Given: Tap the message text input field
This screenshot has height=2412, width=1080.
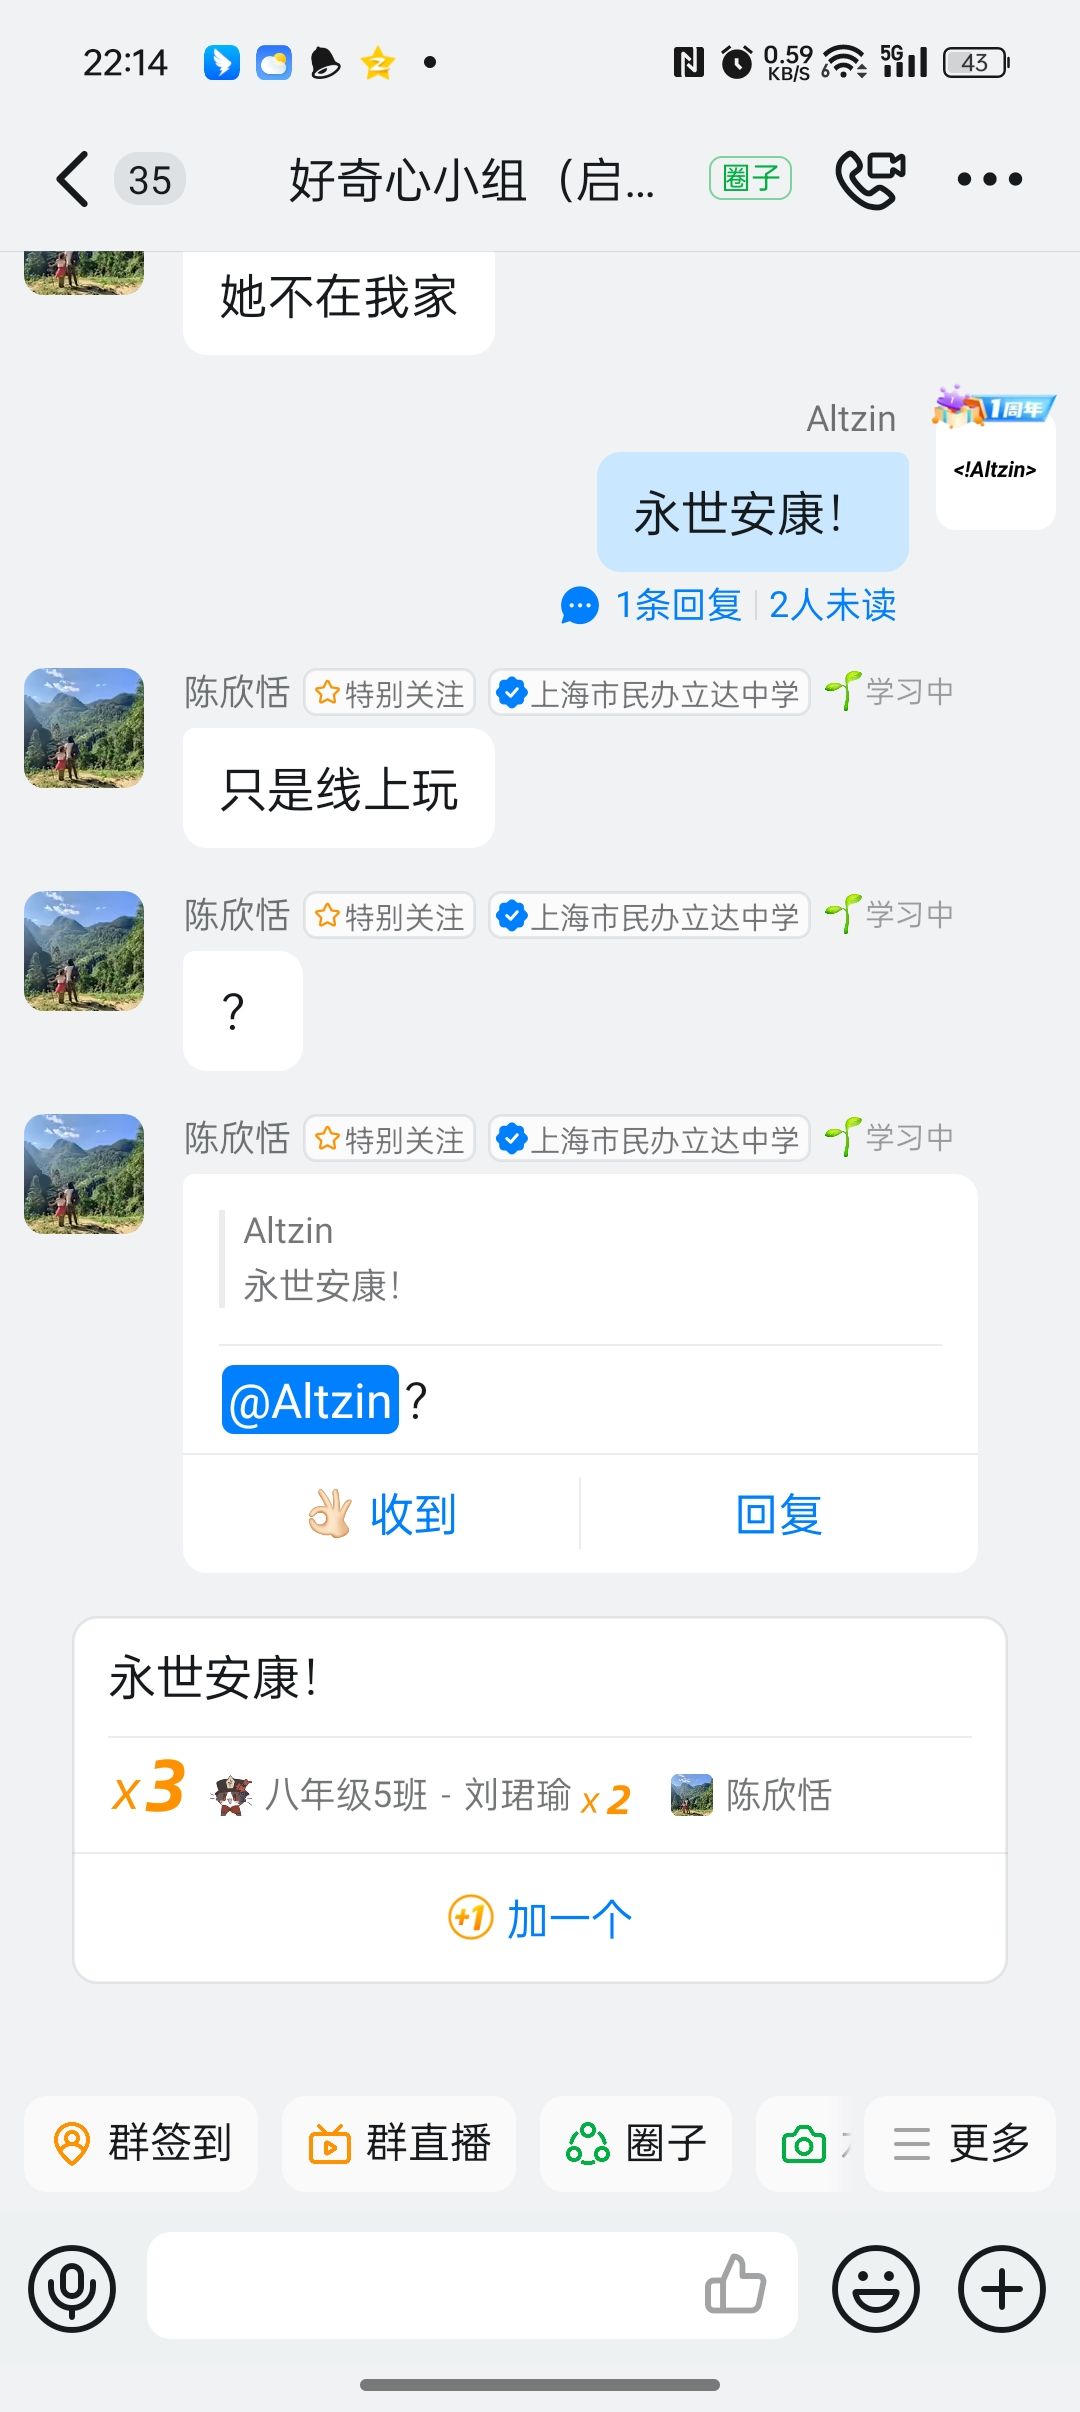Looking at the screenshot, I should (x=420, y=2286).
